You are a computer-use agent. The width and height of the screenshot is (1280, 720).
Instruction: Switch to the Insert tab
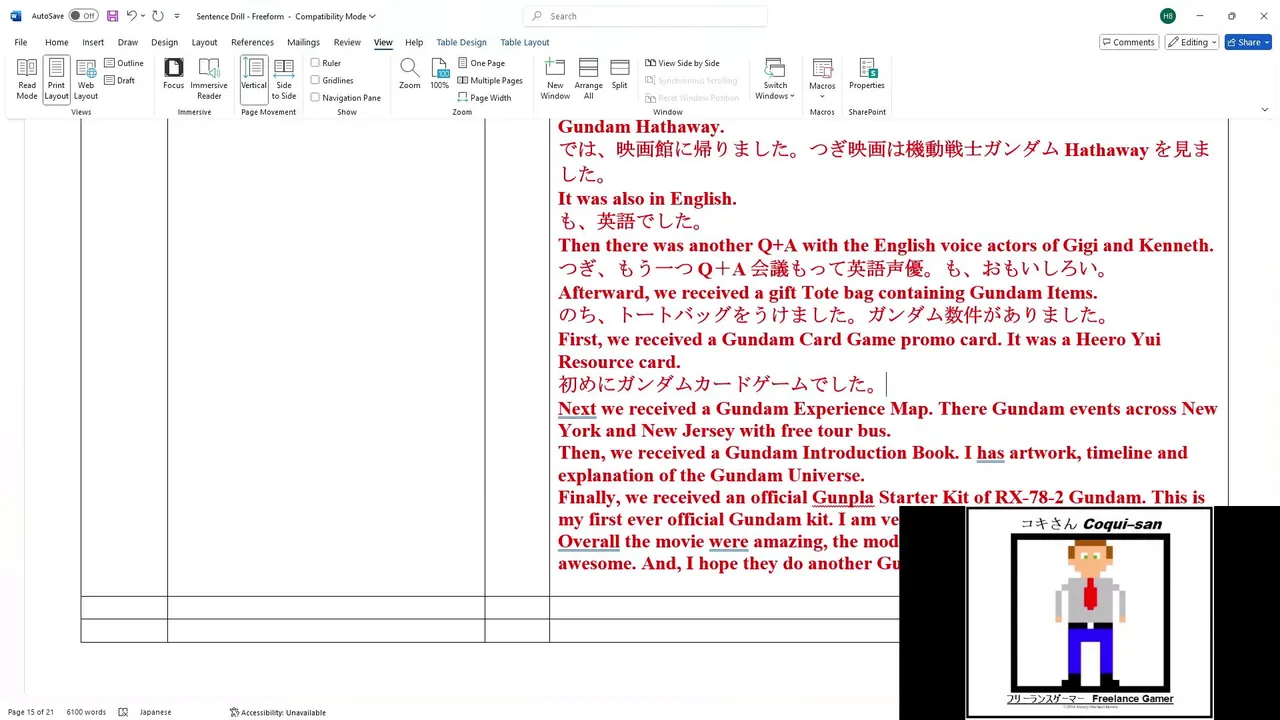(93, 42)
